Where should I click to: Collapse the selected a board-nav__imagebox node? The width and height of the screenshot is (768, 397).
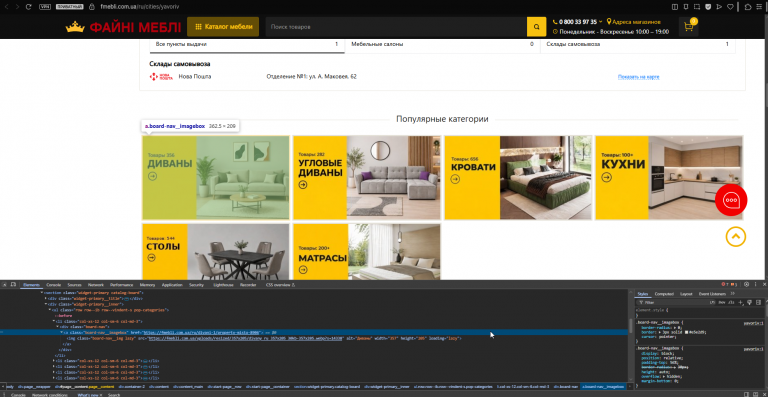pos(62,332)
